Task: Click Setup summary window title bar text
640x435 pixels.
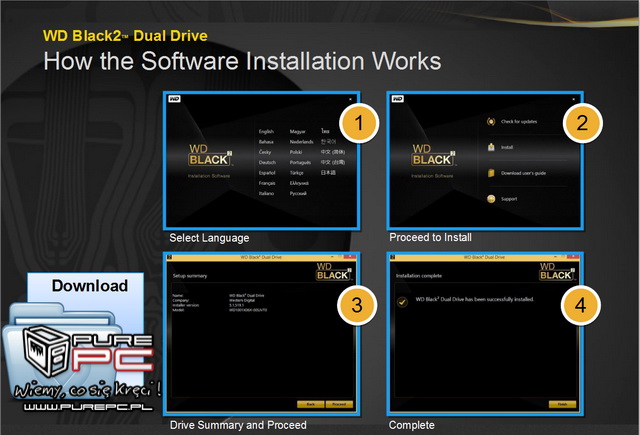Action: coord(261,257)
